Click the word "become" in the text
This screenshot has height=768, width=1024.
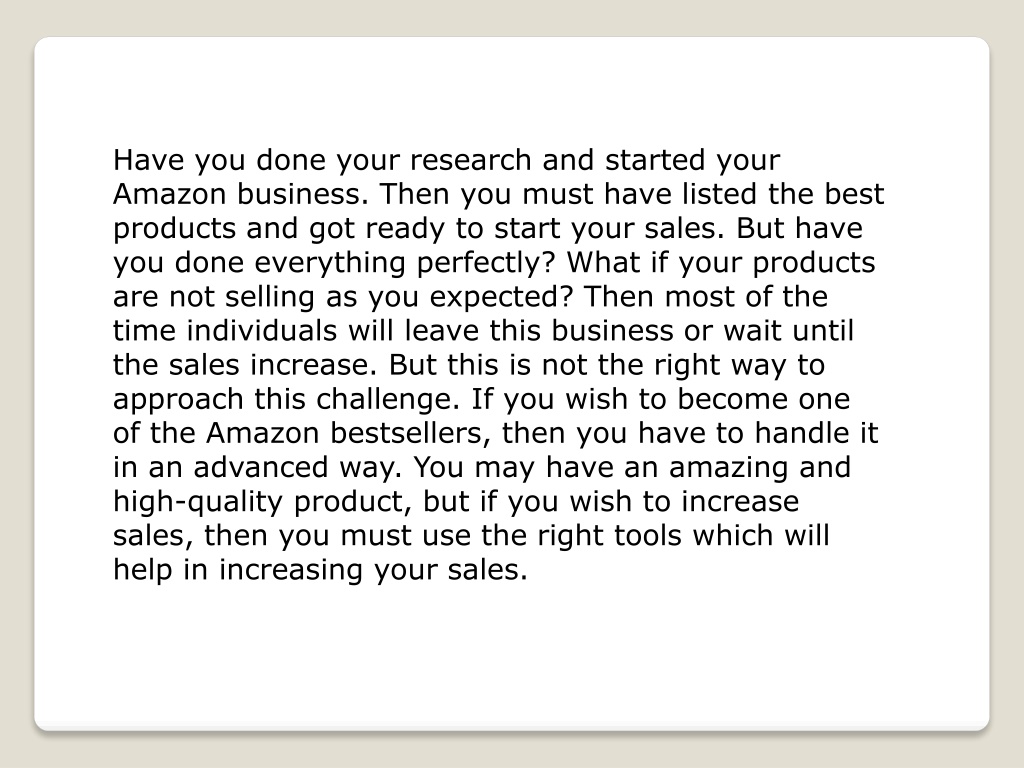(733, 398)
